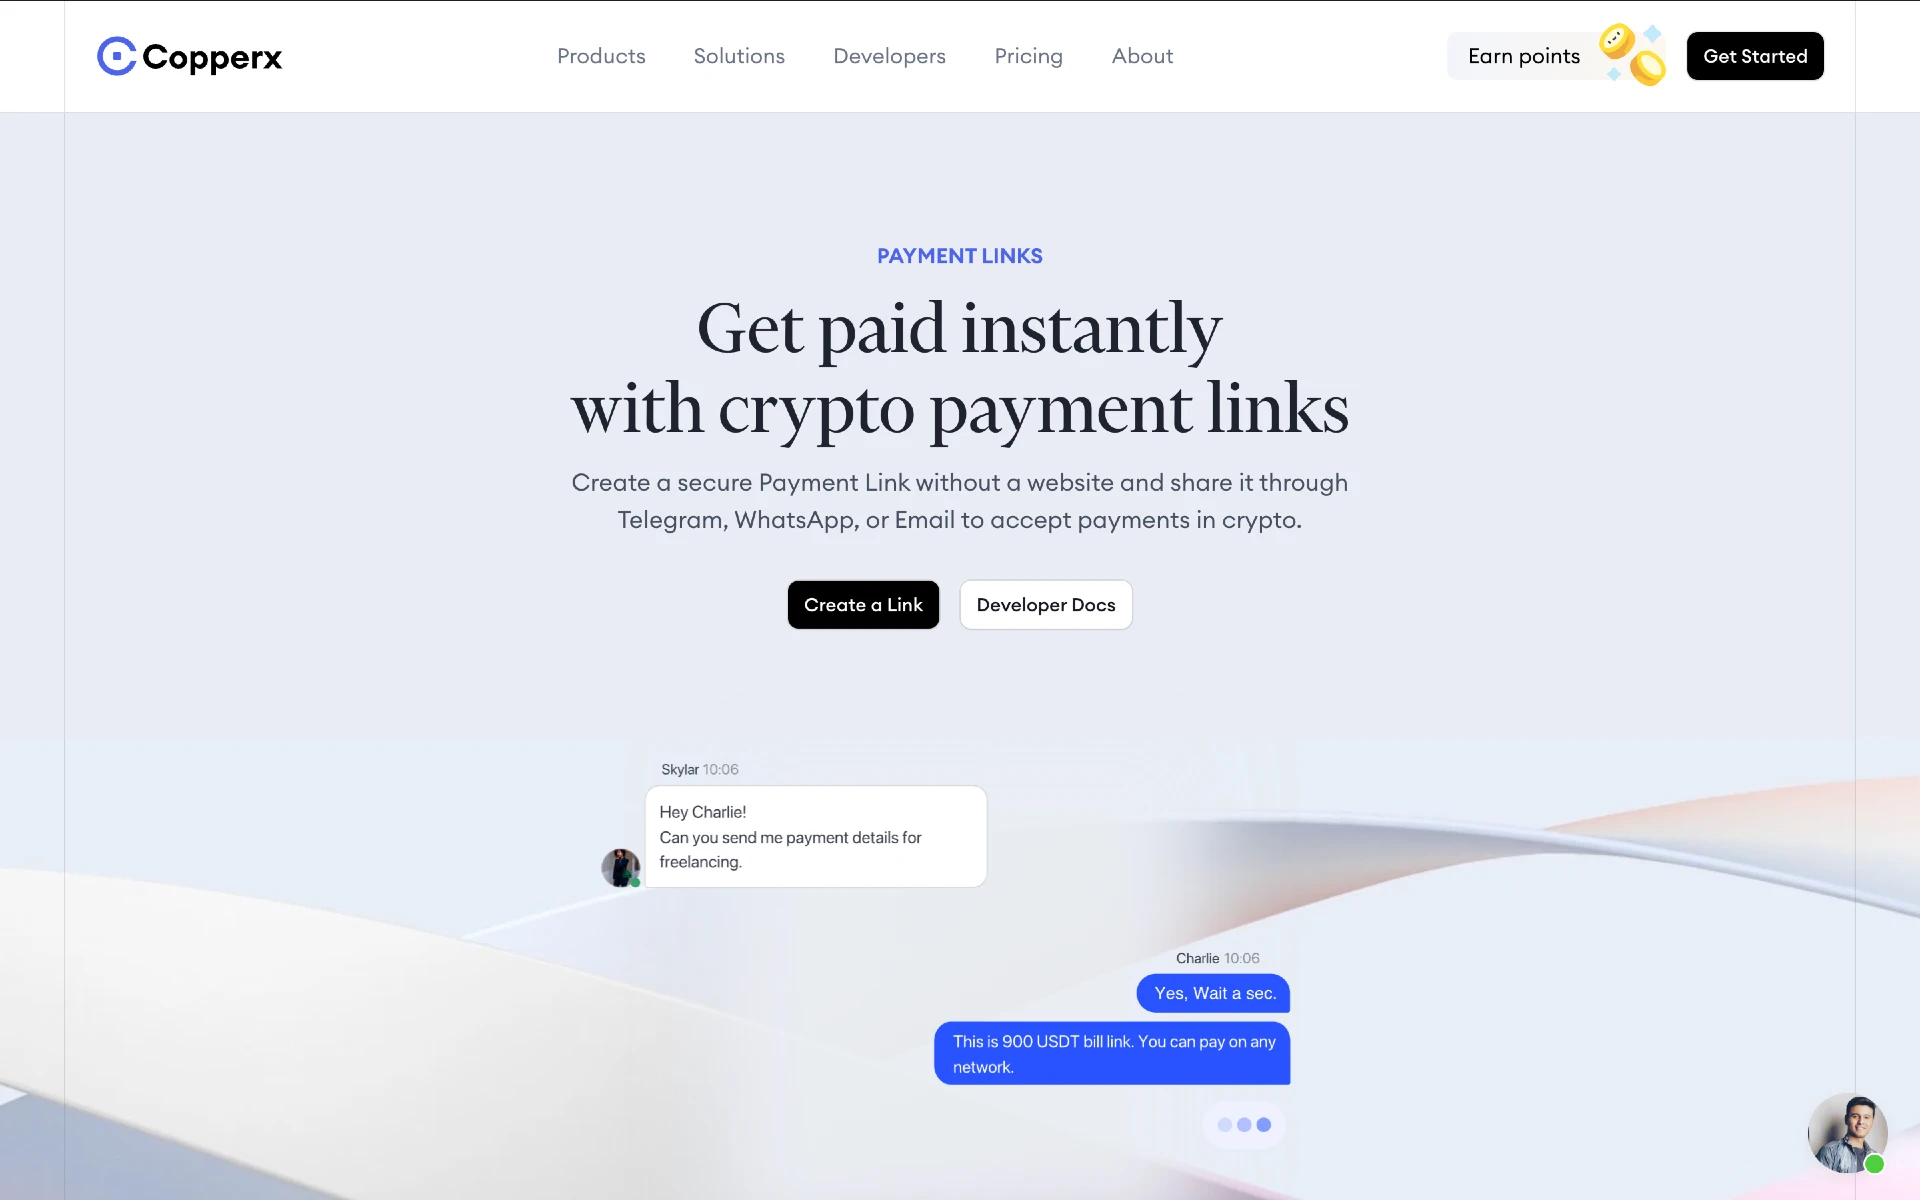Image resolution: width=1920 pixels, height=1200 pixels.
Task: Expand the Developers dropdown menu
Action: 889,55
